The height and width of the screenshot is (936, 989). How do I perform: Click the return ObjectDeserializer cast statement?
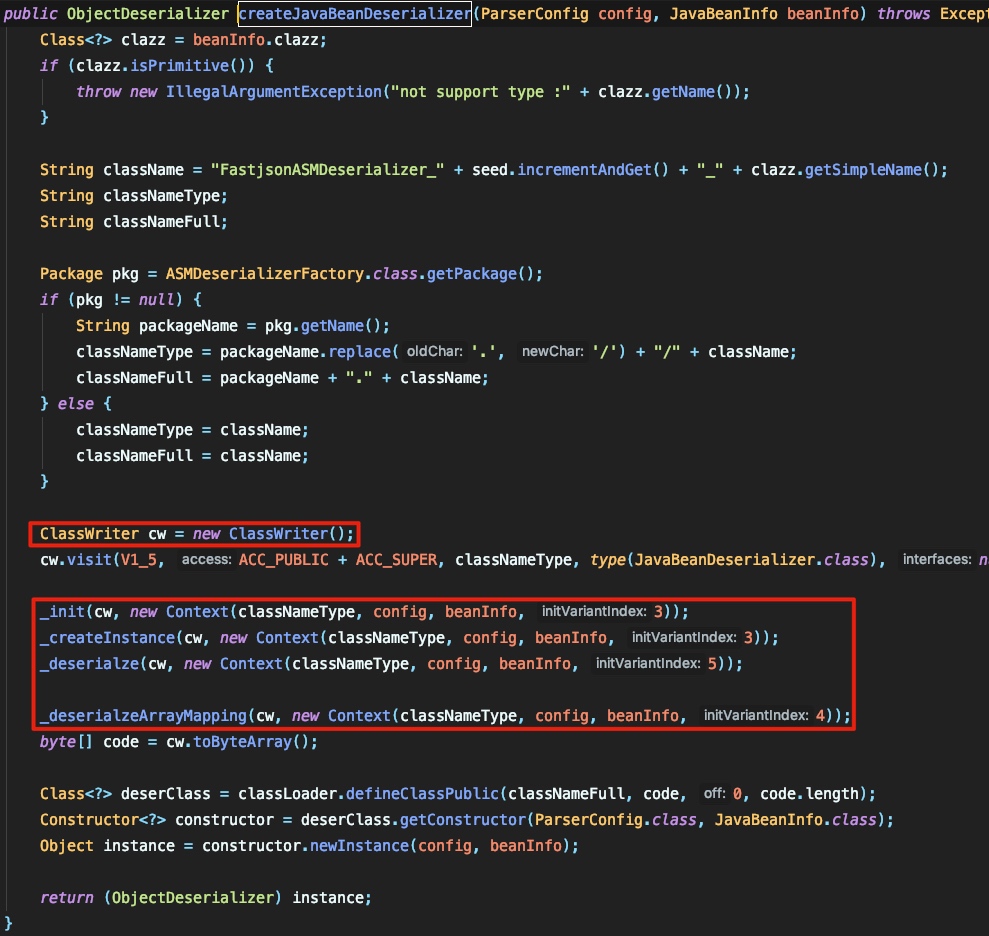coord(200,897)
